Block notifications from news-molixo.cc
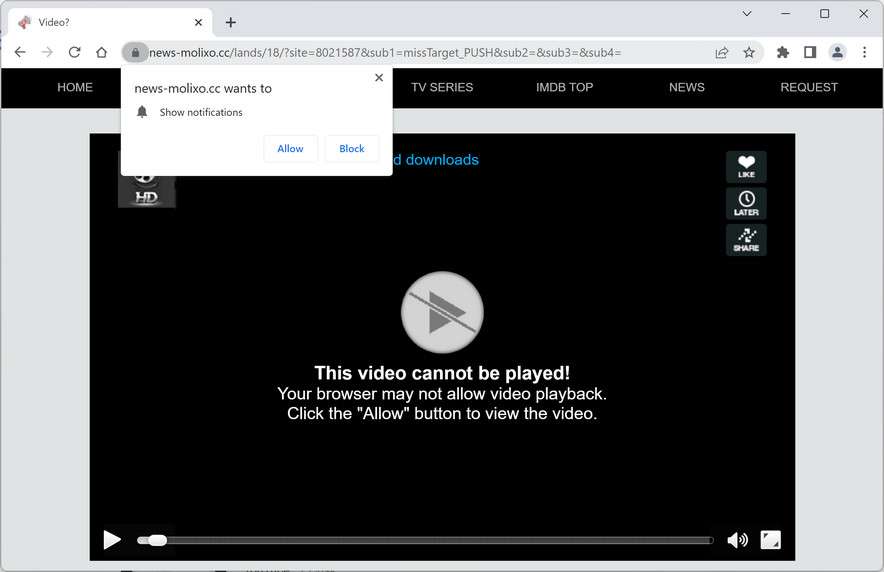The image size is (884, 572). (352, 149)
